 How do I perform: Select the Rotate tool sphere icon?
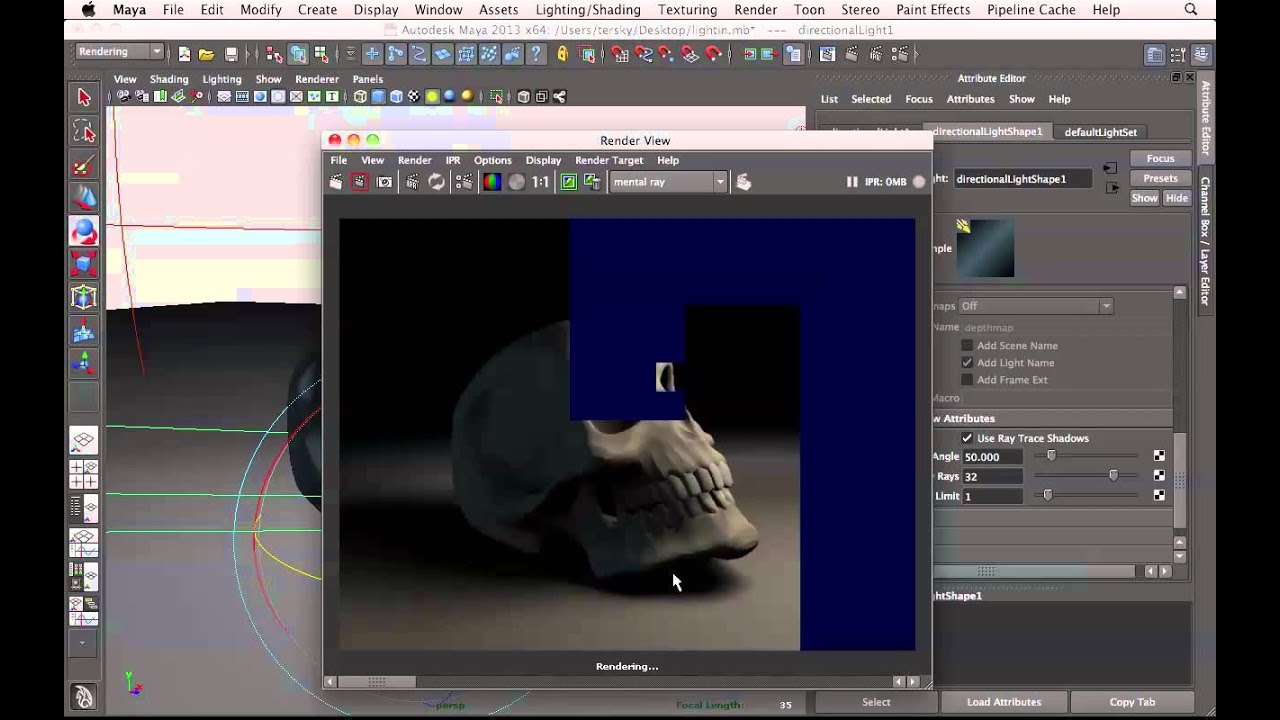click(x=84, y=231)
